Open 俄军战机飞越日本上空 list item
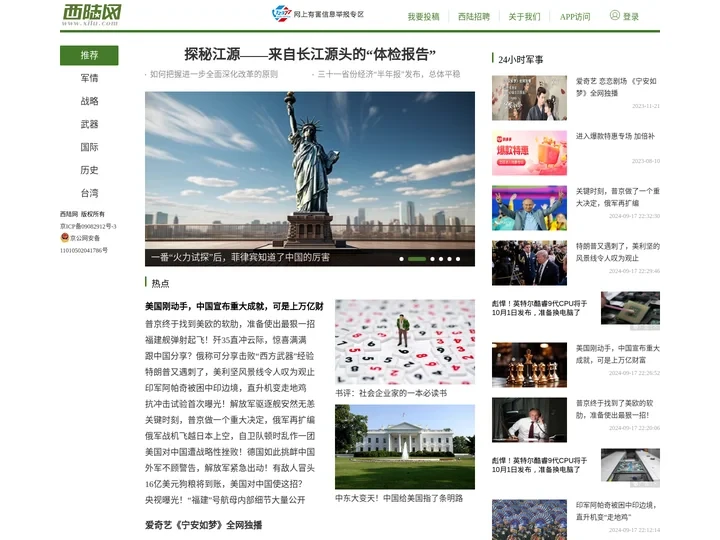Image resolution: width=720 pixels, height=540 pixels. click(x=230, y=436)
